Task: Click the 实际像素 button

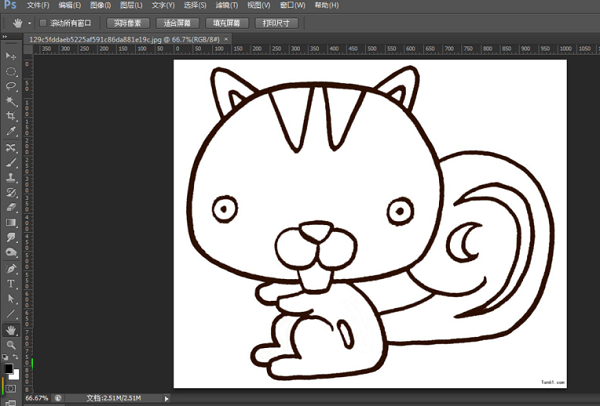Action: click(x=128, y=21)
